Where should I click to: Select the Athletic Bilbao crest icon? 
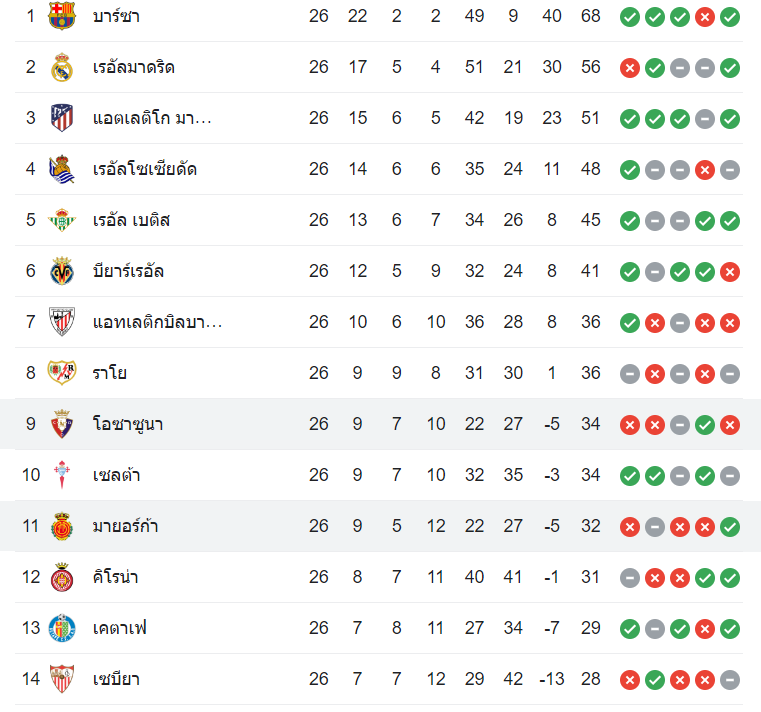click(62, 322)
